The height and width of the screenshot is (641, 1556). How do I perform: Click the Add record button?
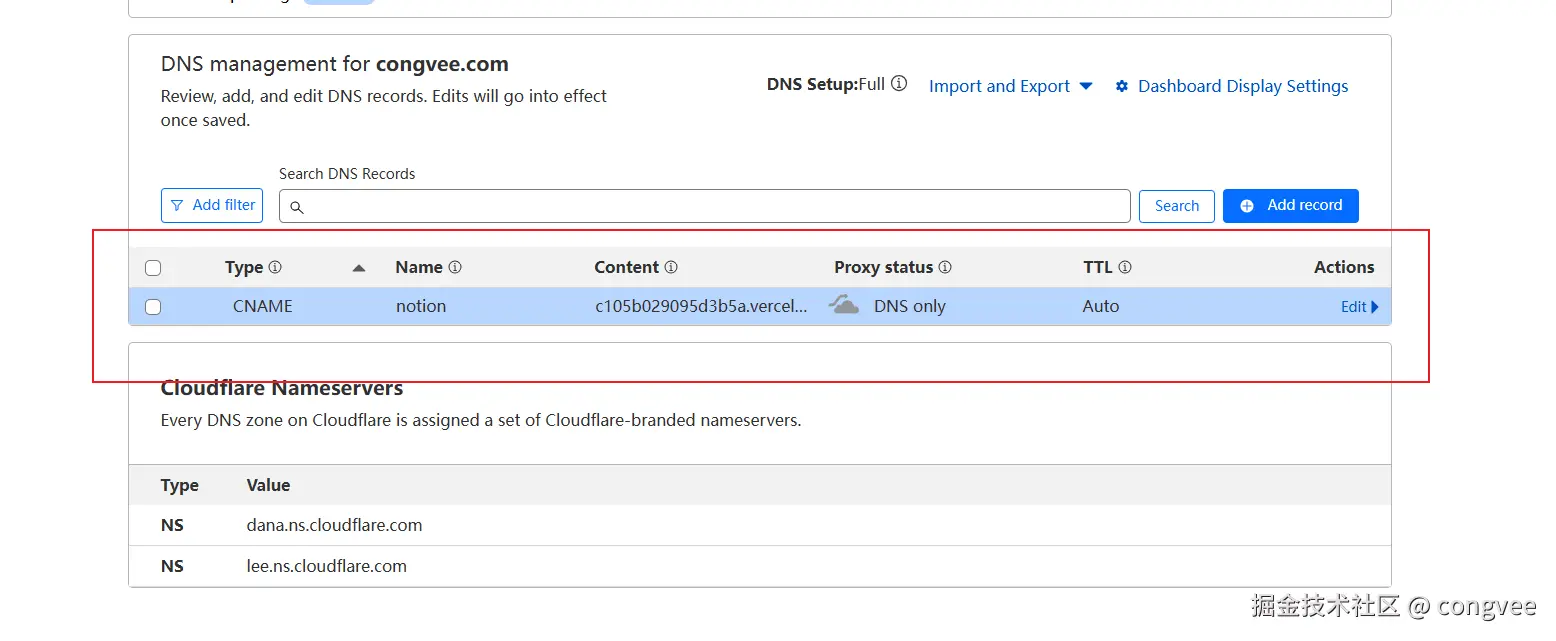(x=1291, y=205)
